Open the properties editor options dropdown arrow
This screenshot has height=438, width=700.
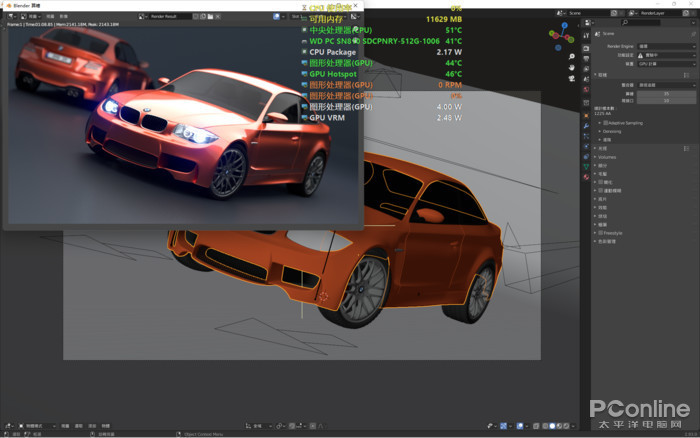coord(693,22)
